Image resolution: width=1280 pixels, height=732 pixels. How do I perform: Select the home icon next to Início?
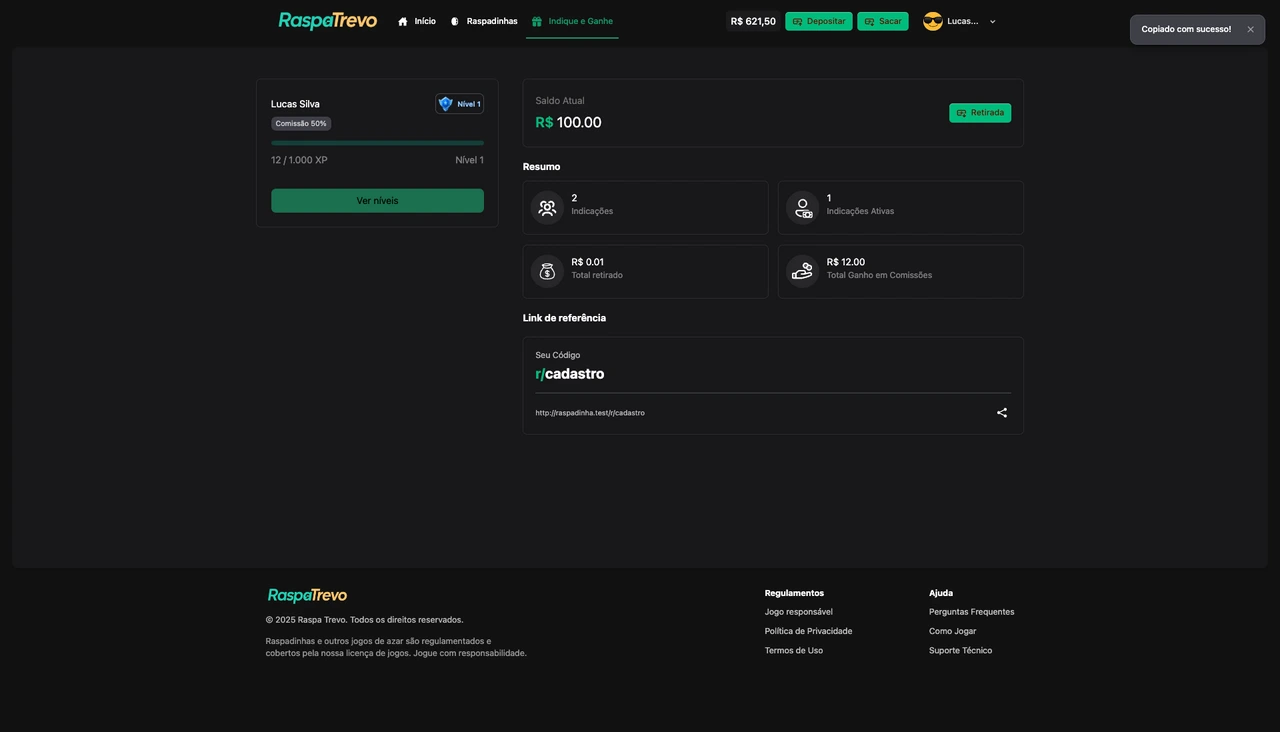click(402, 20)
